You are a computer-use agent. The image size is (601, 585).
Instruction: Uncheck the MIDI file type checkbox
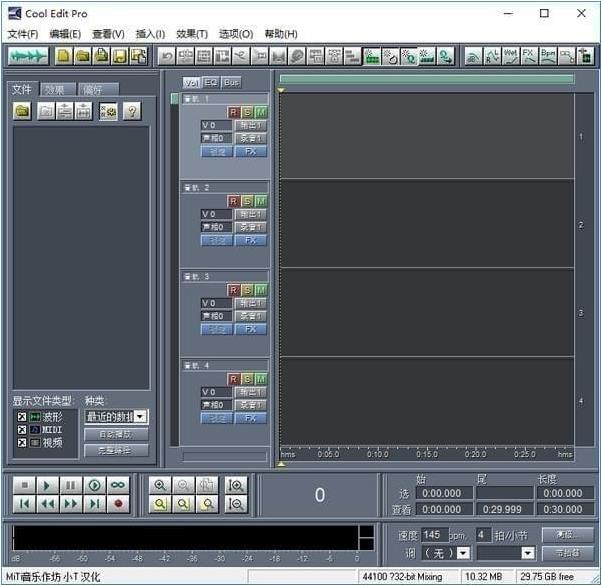click(21, 429)
